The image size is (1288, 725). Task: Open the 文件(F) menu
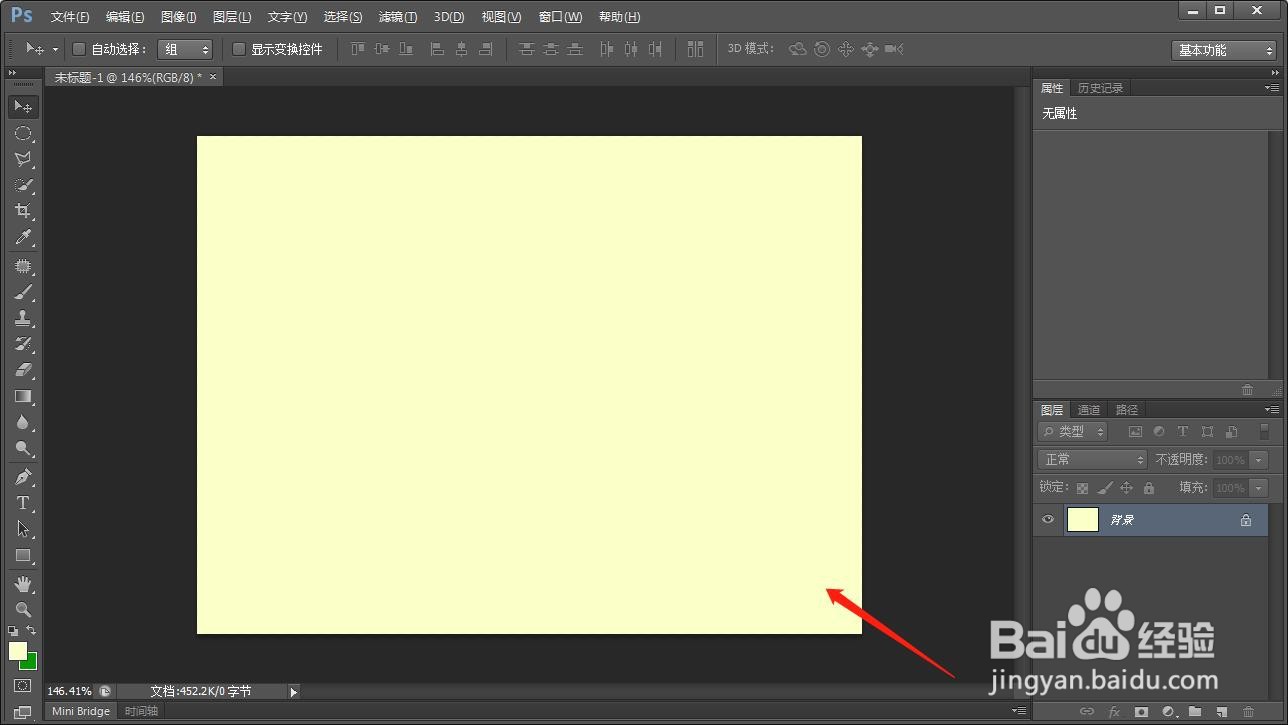click(x=70, y=17)
